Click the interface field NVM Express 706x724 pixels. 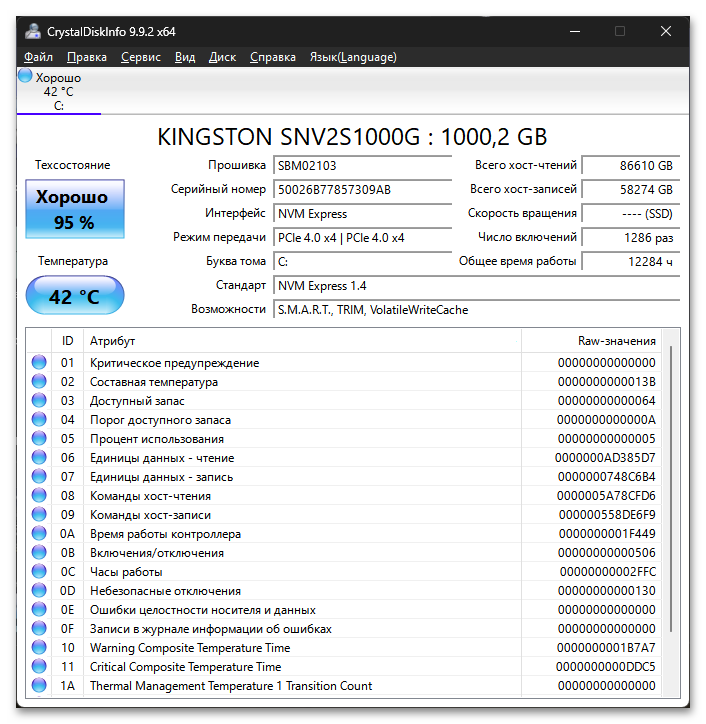362,214
